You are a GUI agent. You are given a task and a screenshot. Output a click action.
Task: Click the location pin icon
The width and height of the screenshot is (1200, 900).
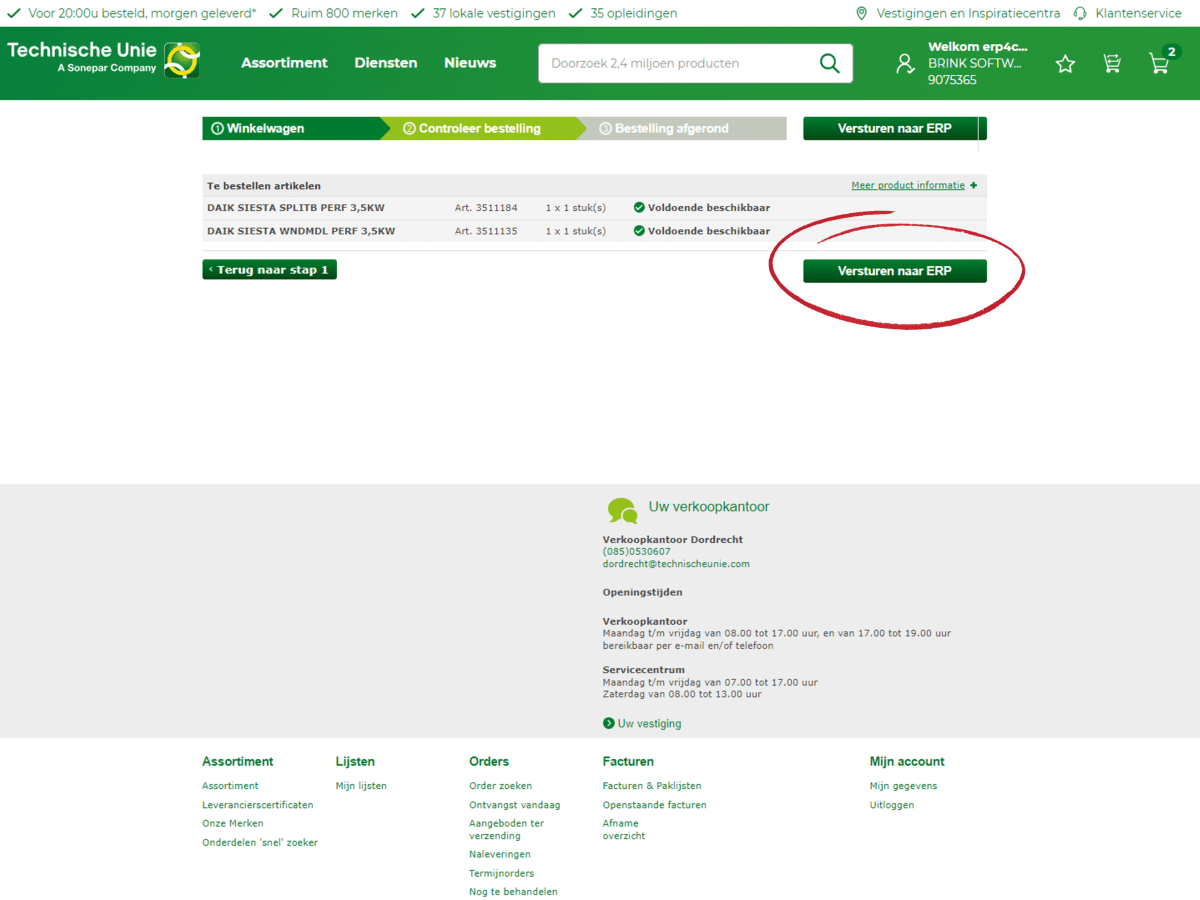[861, 13]
